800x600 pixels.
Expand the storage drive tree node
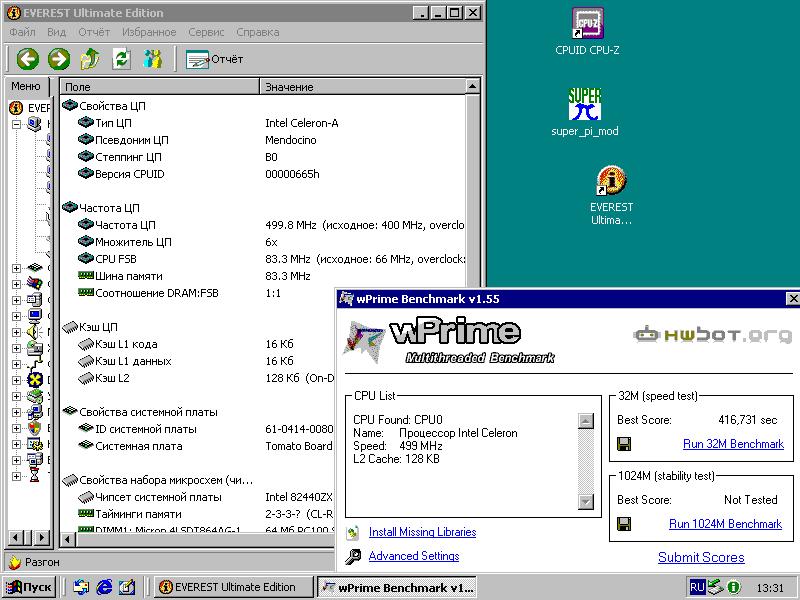tap(16, 348)
